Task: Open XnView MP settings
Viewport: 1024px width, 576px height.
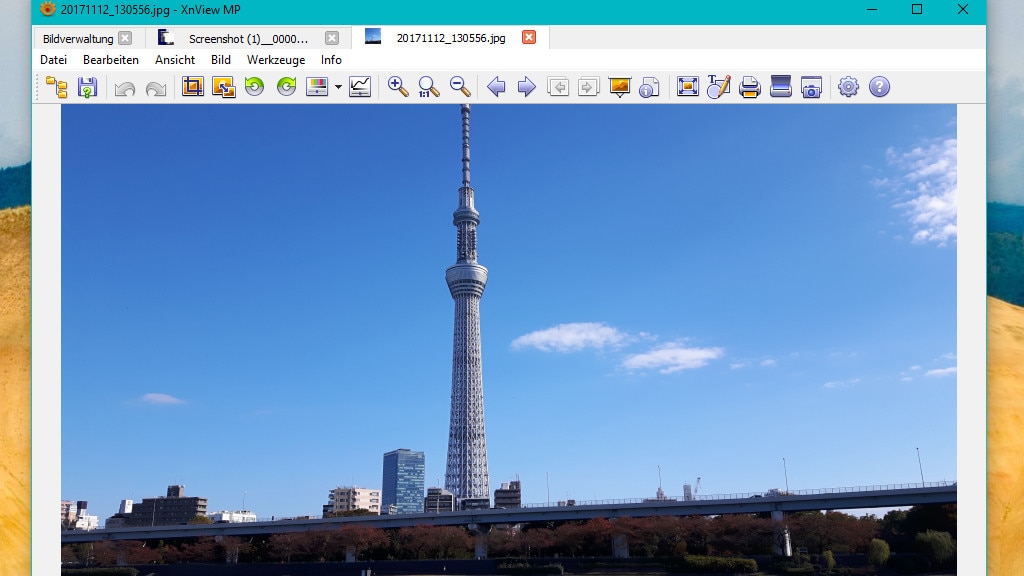Action: pyautogui.click(x=848, y=87)
